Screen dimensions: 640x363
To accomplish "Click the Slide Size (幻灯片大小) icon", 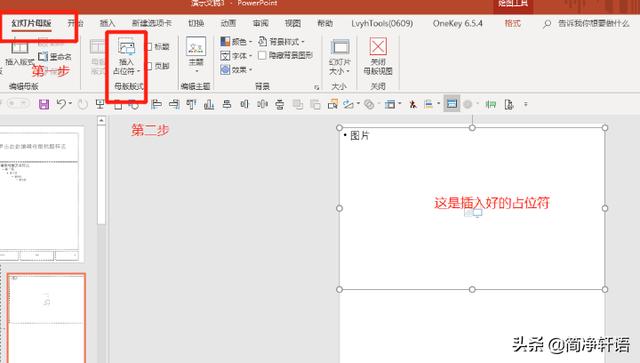I will pyautogui.click(x=340, y=47).
